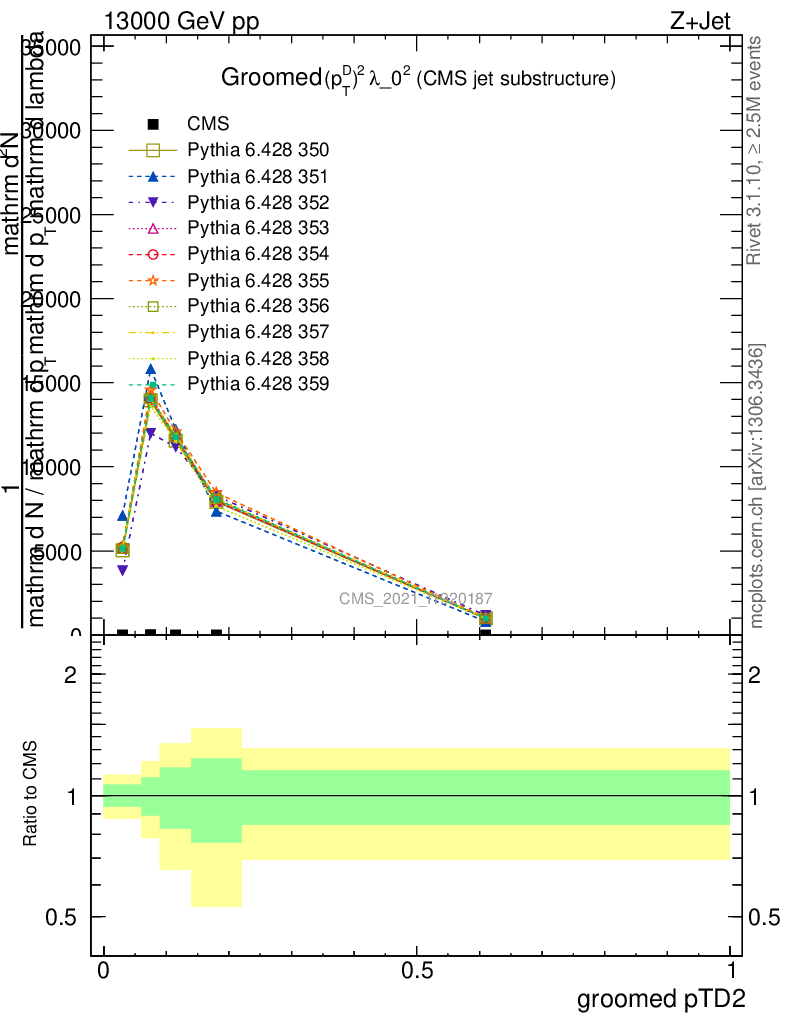
Task: Click the black square CMS legend marker
Action: [x=153, y=124]
